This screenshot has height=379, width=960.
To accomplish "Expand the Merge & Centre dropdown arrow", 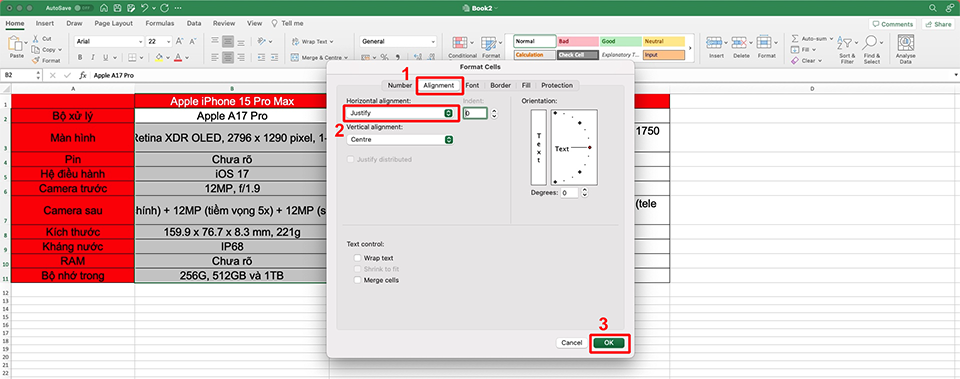I will pos(346,58).
